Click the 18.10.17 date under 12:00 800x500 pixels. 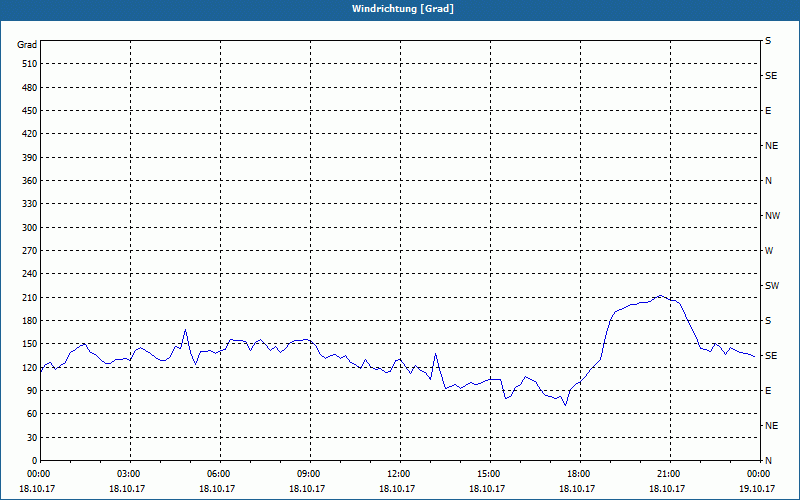(397, 488)
